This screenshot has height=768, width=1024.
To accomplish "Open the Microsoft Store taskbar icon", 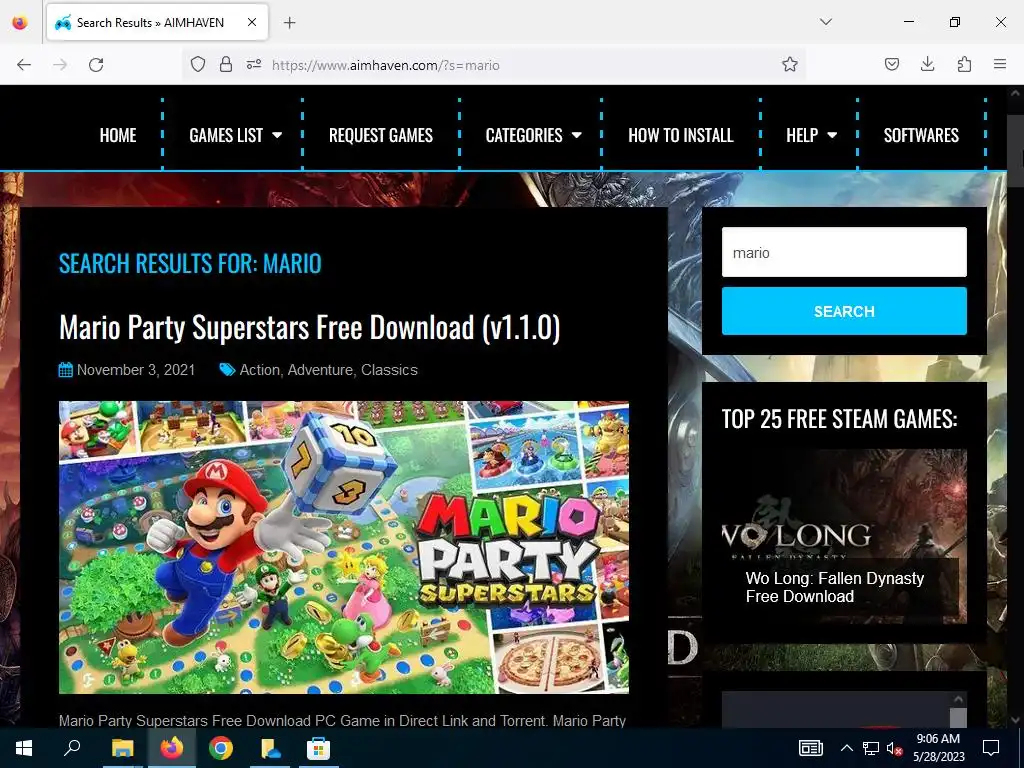I will (319, 748).
